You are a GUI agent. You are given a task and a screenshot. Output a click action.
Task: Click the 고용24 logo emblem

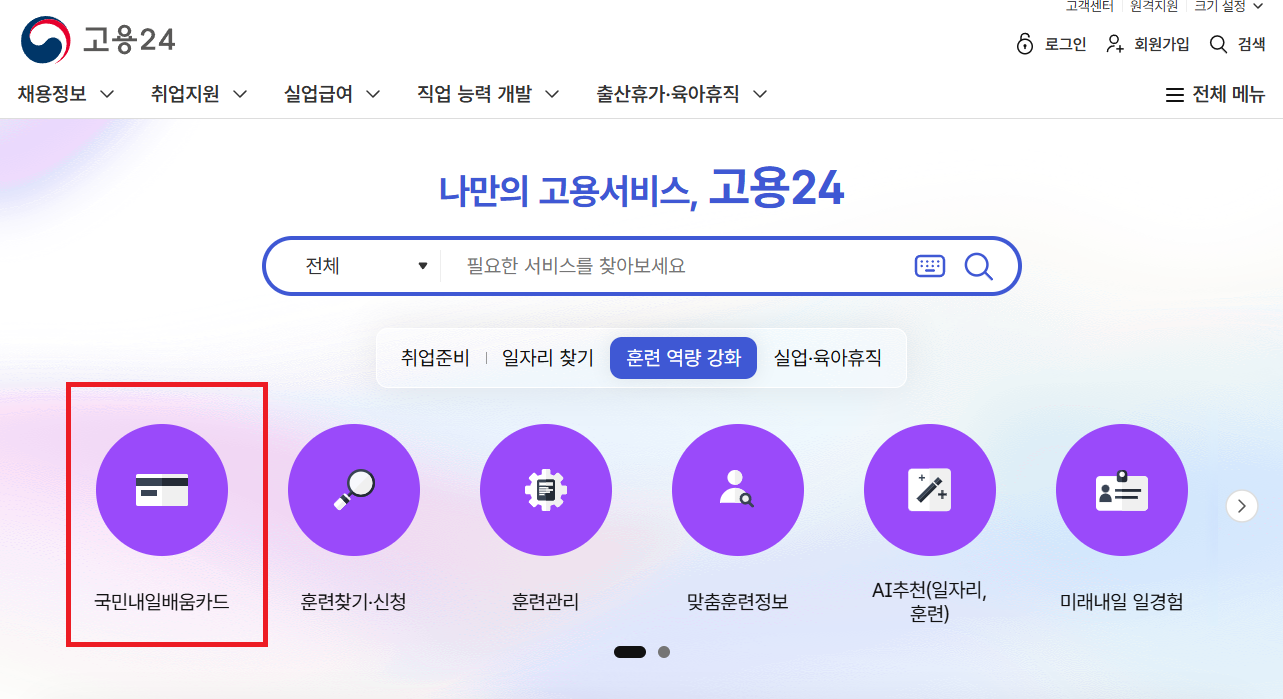point(45,40)
